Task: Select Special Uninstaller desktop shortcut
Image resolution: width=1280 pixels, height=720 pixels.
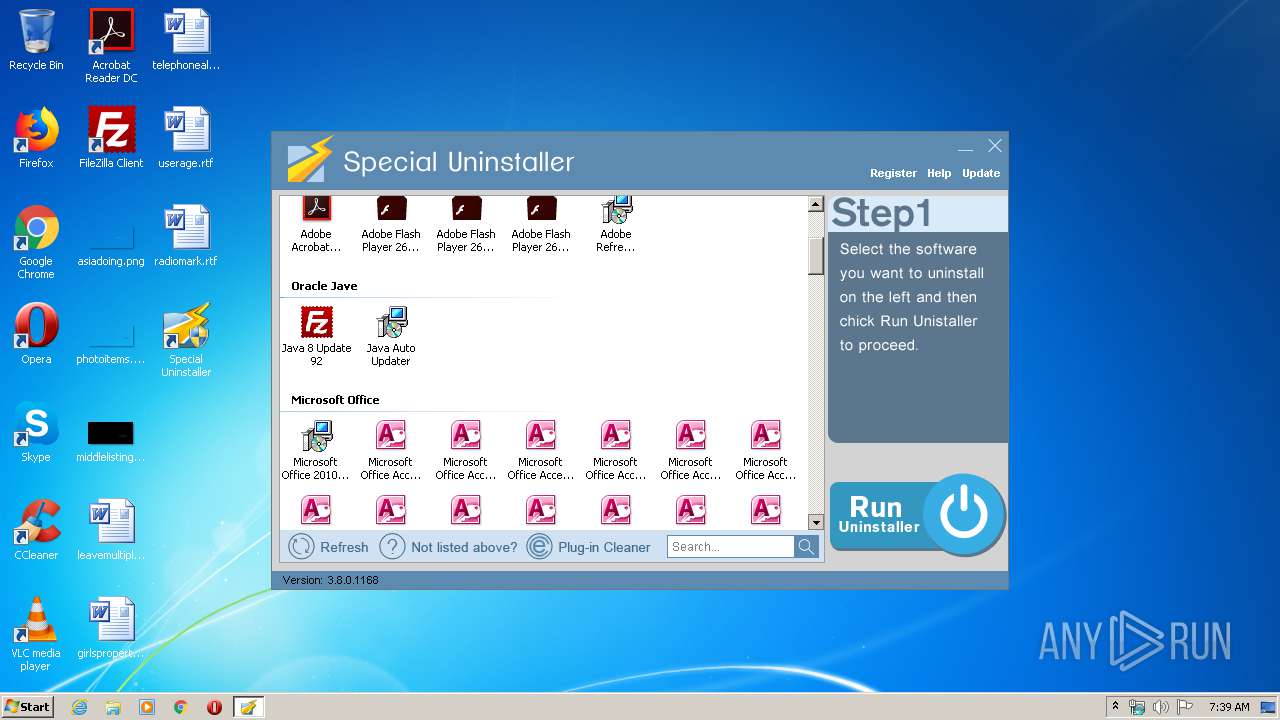Action: pos(186,340)
